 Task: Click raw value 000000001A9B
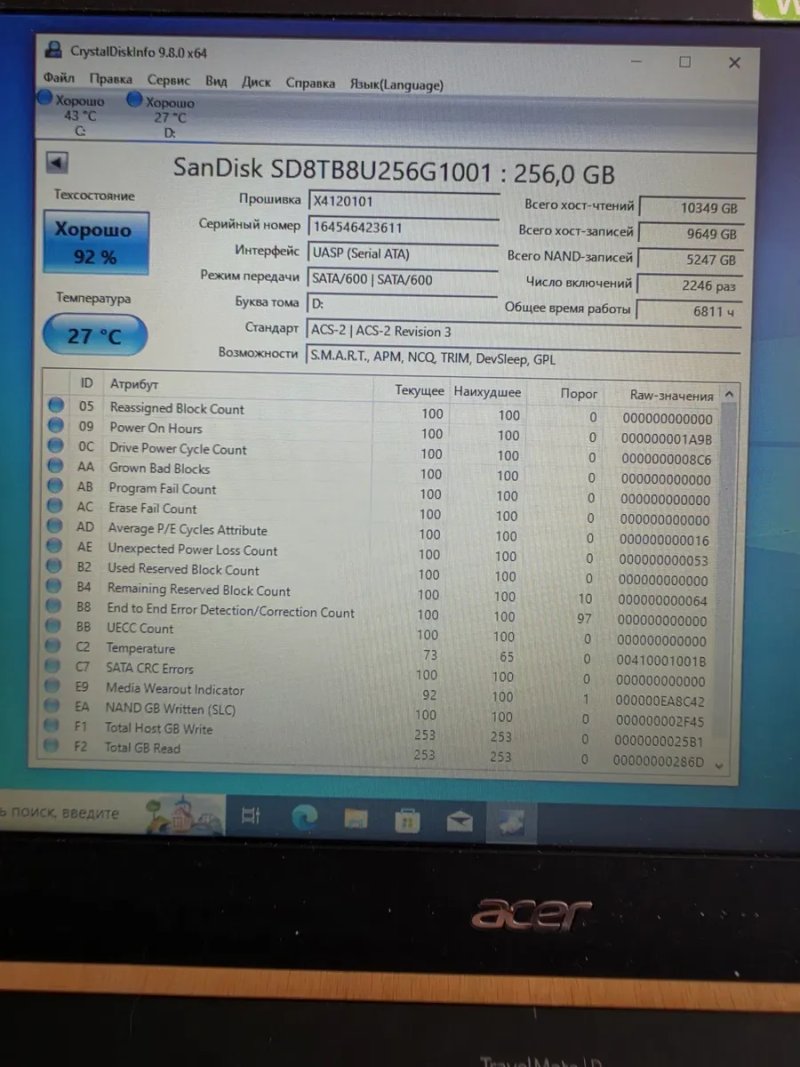[667, 439]
